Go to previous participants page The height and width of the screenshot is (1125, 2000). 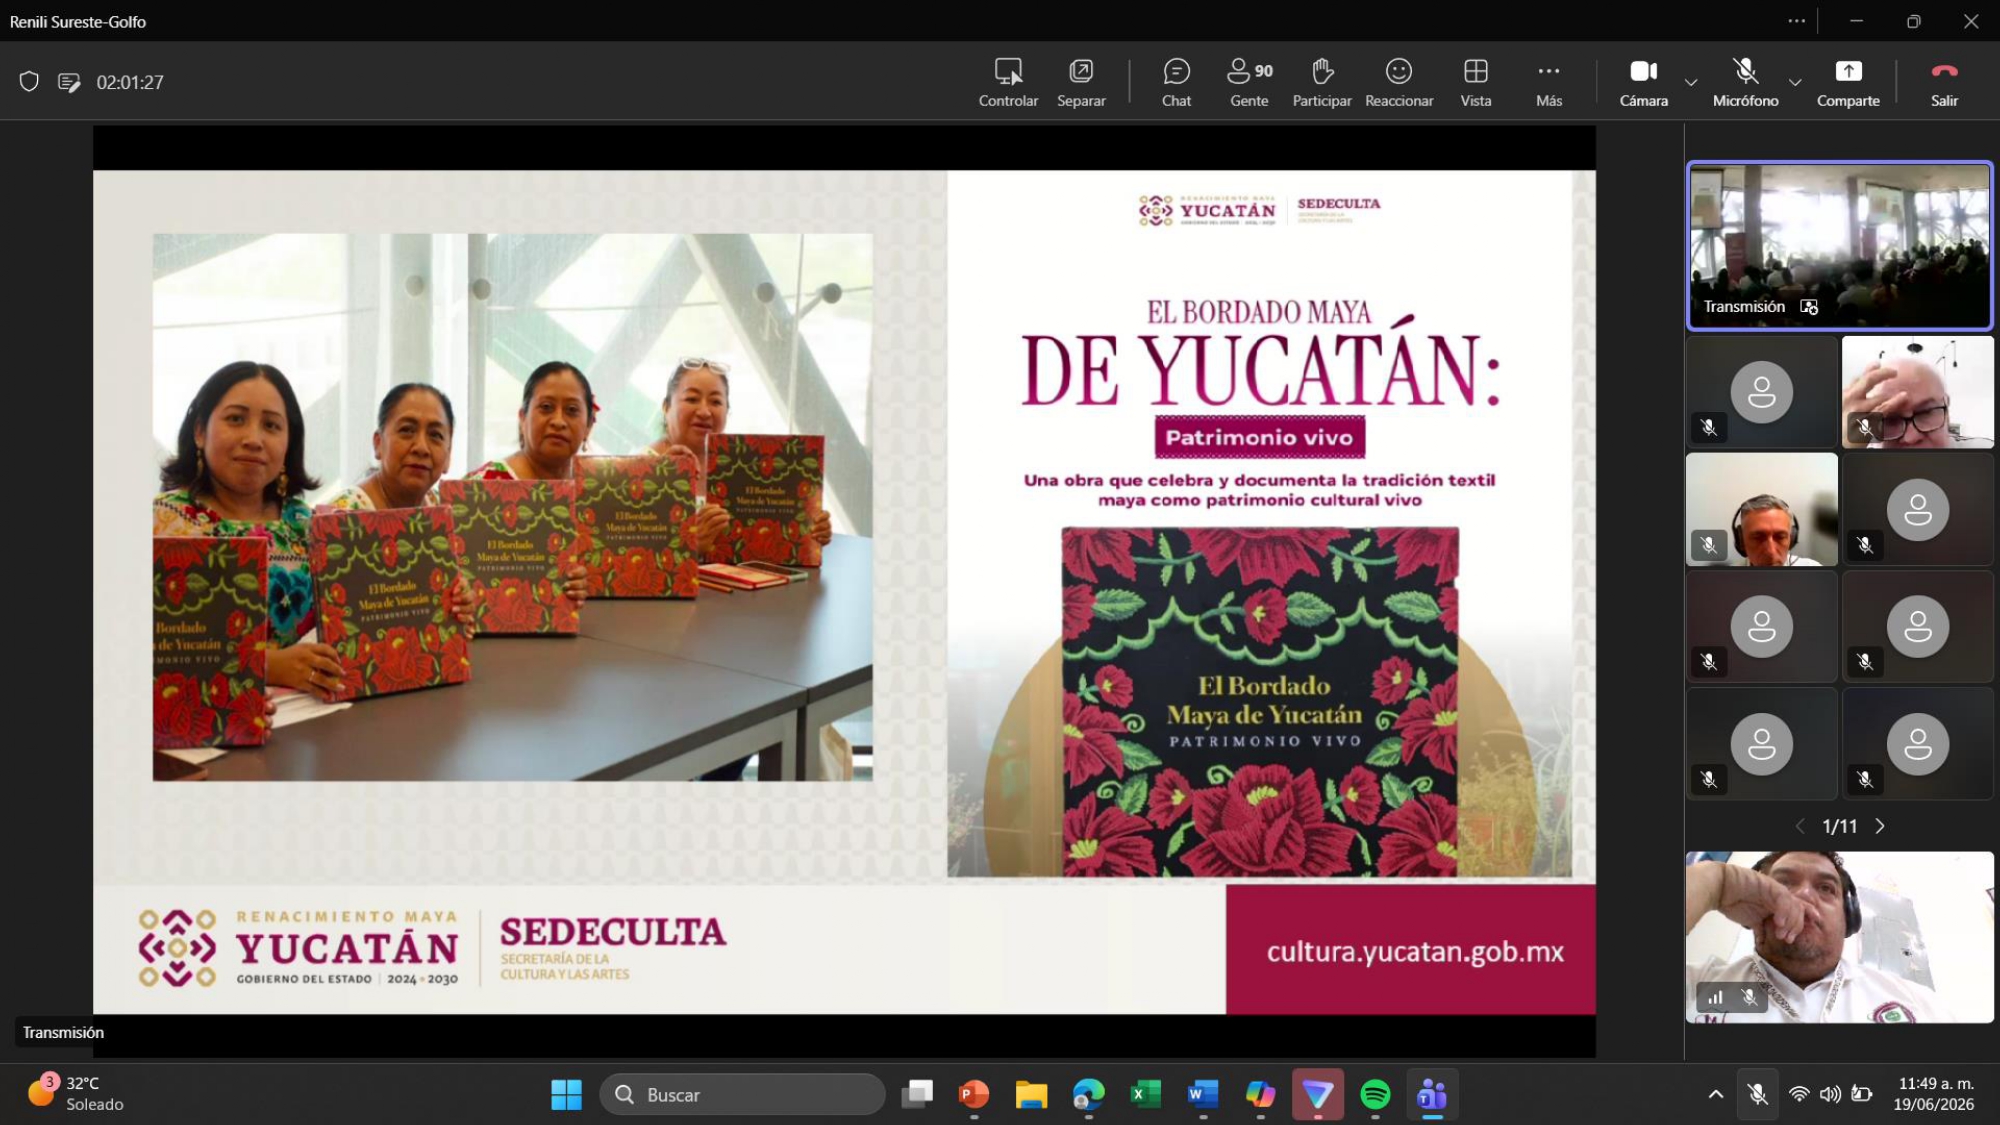(1800, 826)
